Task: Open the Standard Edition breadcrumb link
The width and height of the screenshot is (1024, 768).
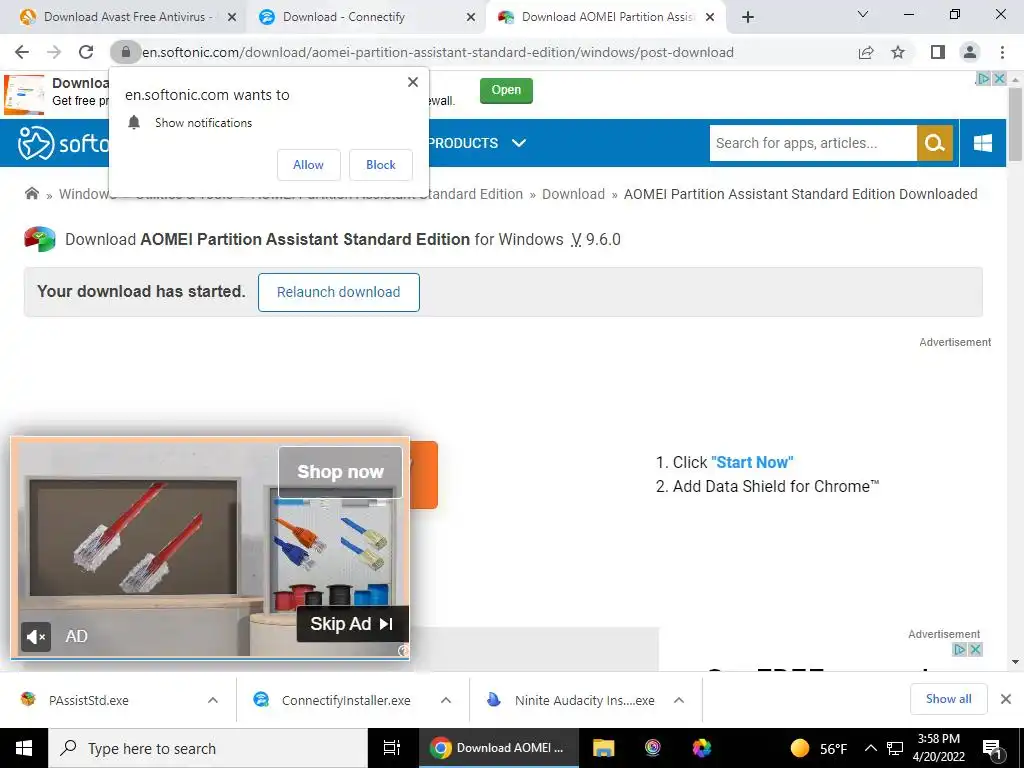Action: click(x=387, y=194)
